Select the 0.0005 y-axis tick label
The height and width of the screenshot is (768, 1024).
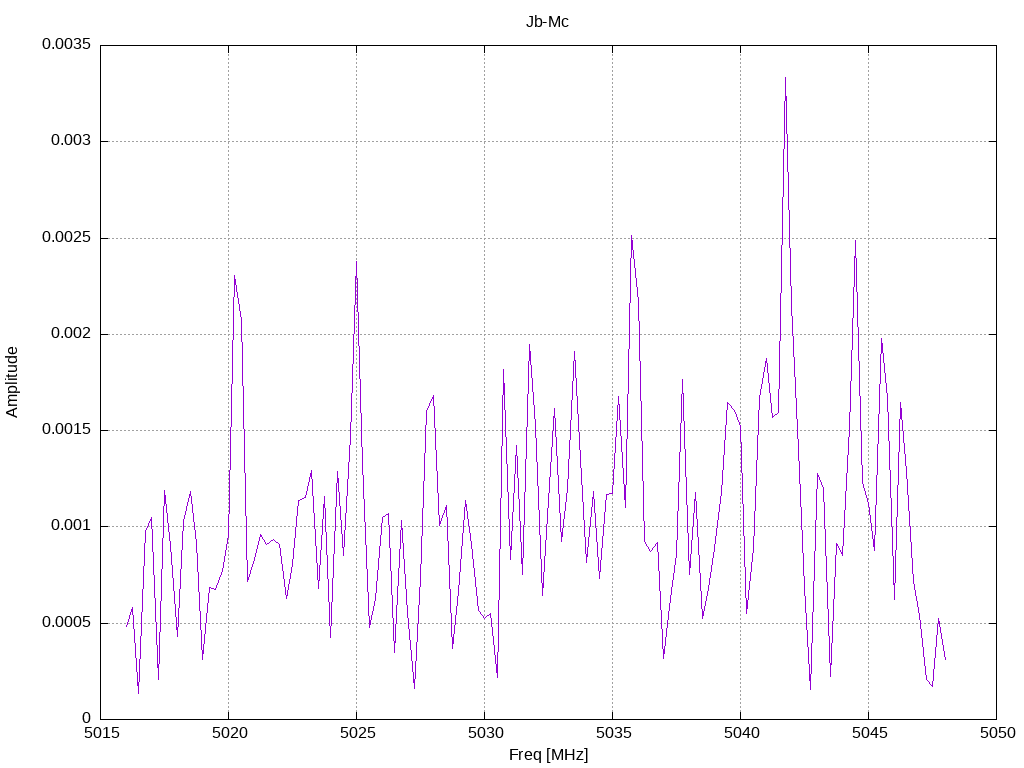coord(67,622)
